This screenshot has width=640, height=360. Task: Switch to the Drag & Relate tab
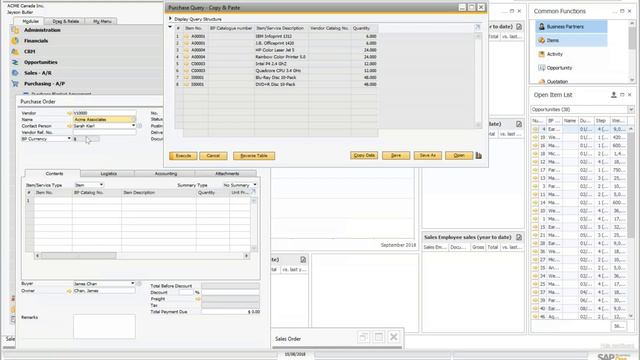(66, 21)
